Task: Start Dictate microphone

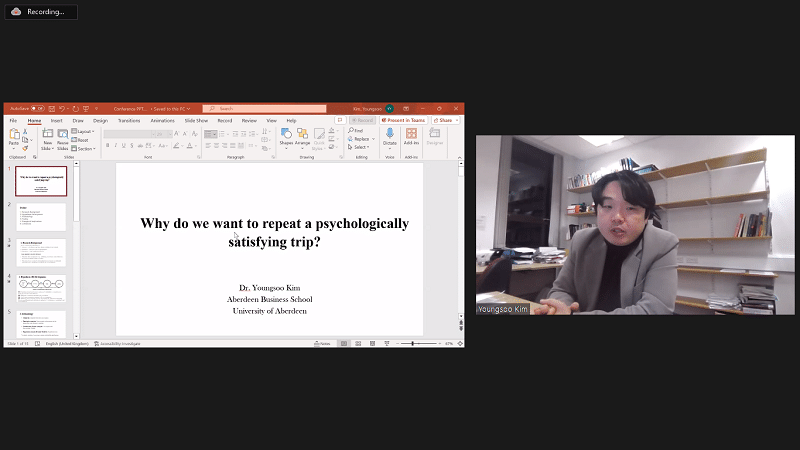Action: tap(389, 136)
